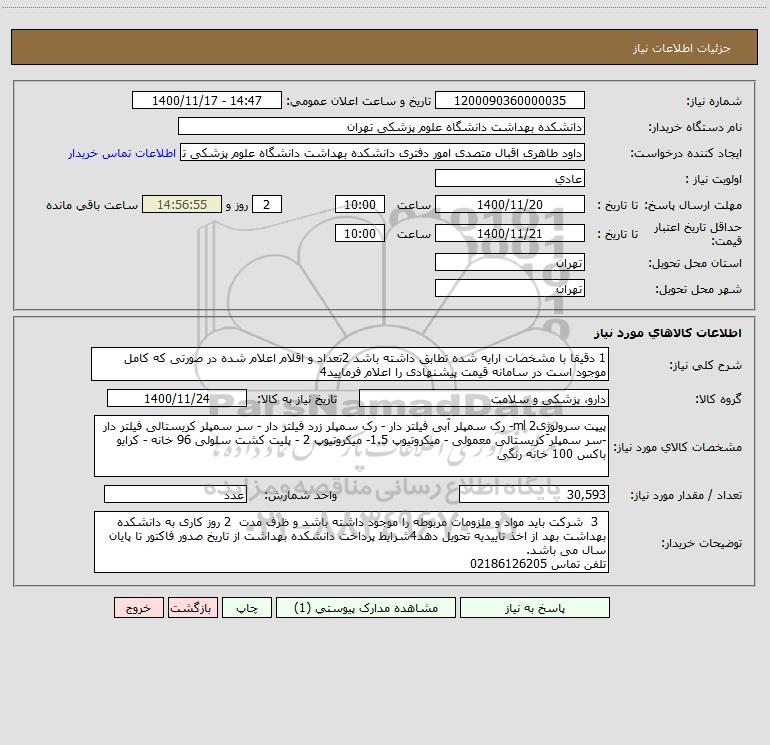Click label گروه کالا
This screenshot has height=745, width=770.
tap(718, 399)
